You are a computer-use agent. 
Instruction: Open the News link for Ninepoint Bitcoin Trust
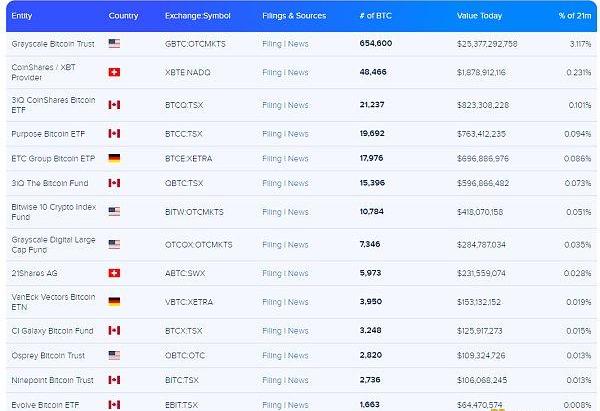click(x=298, y=380)
